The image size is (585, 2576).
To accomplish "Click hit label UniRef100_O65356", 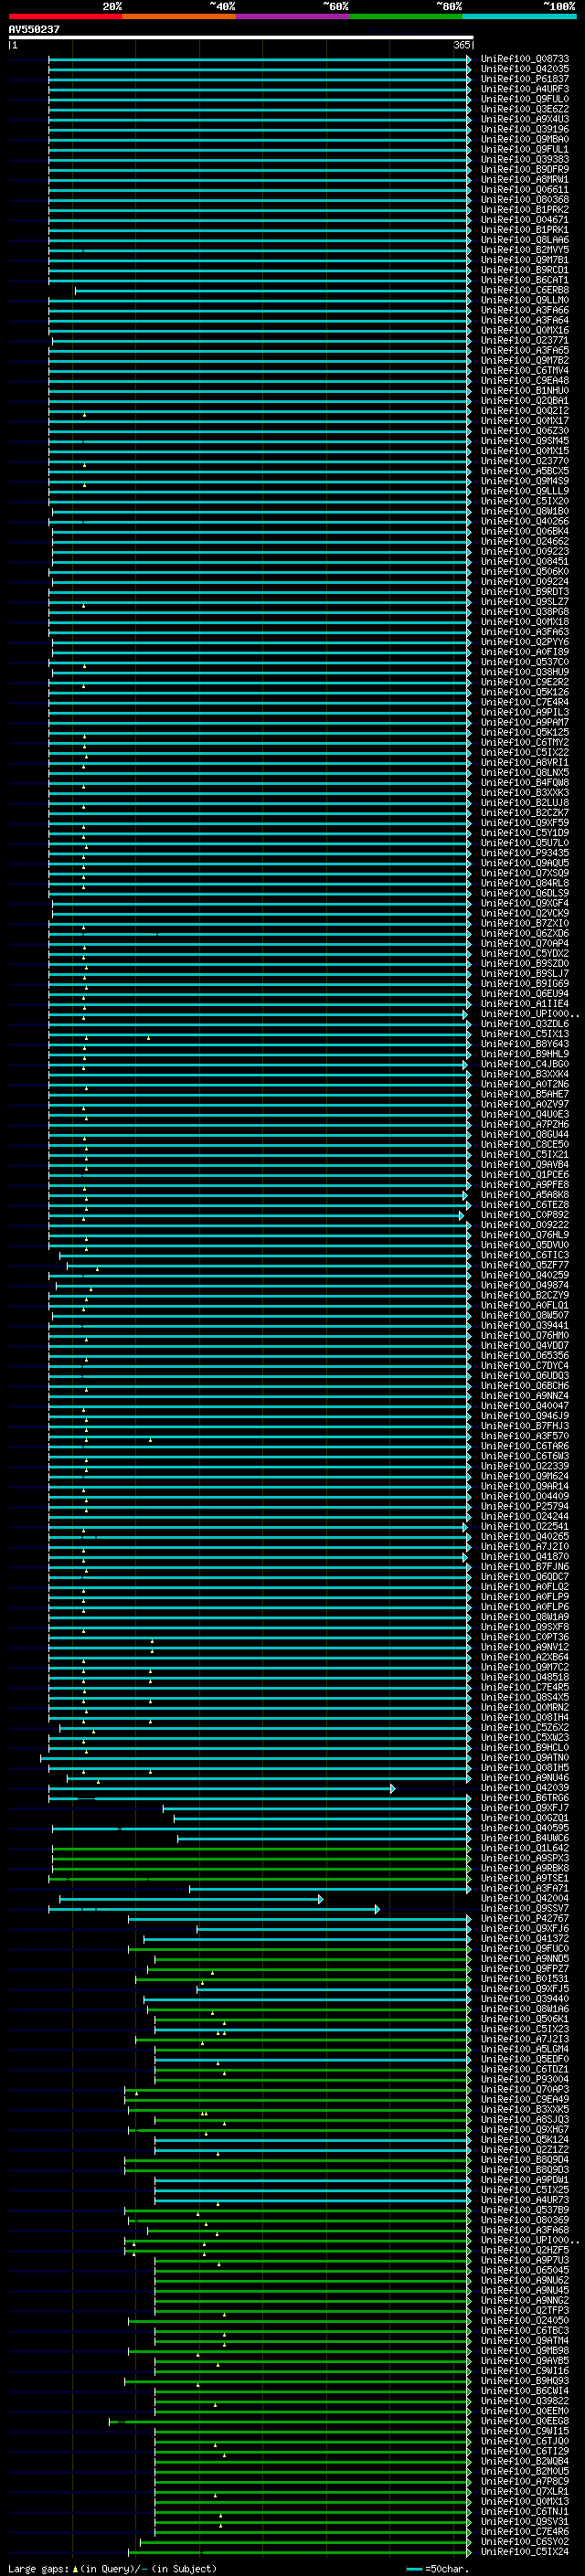I will coord(525,1355).
